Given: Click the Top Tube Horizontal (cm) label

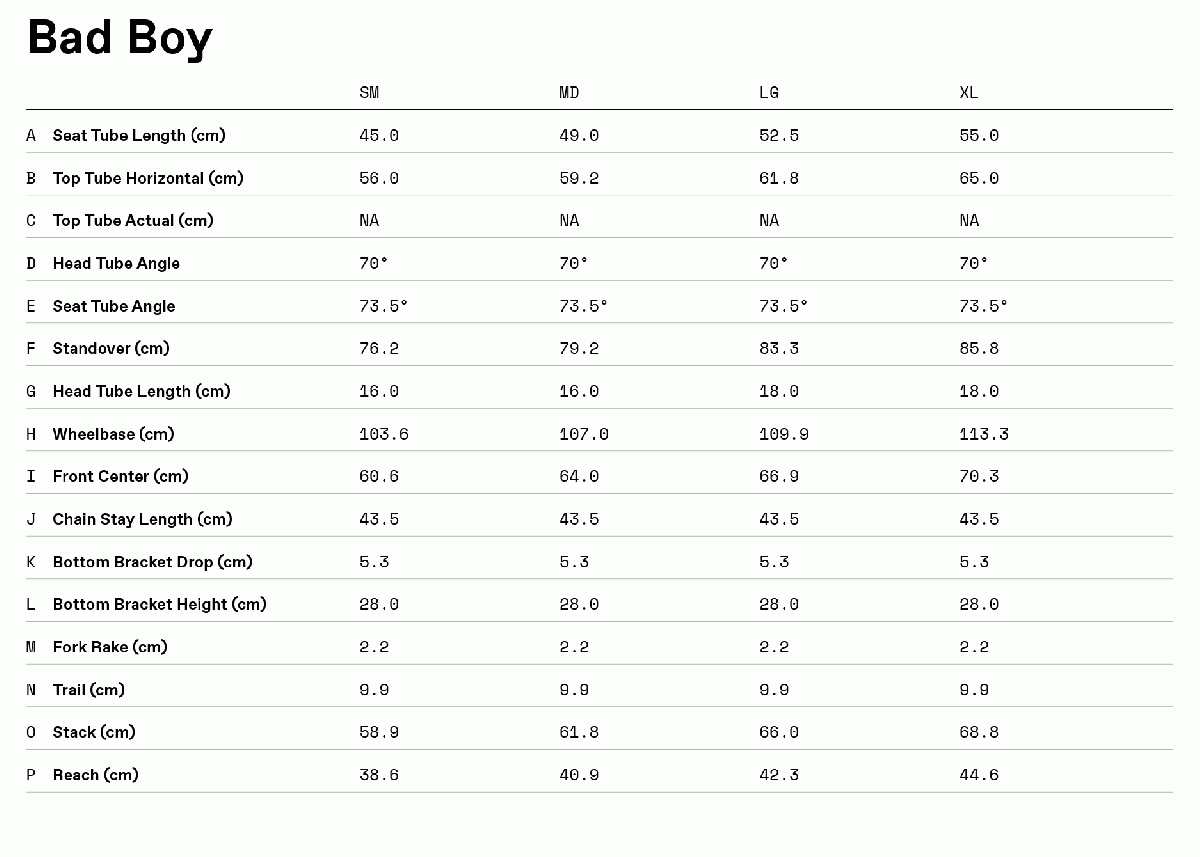Looking at the screenshot, I should pyautogui.click(x=148, y=178).
